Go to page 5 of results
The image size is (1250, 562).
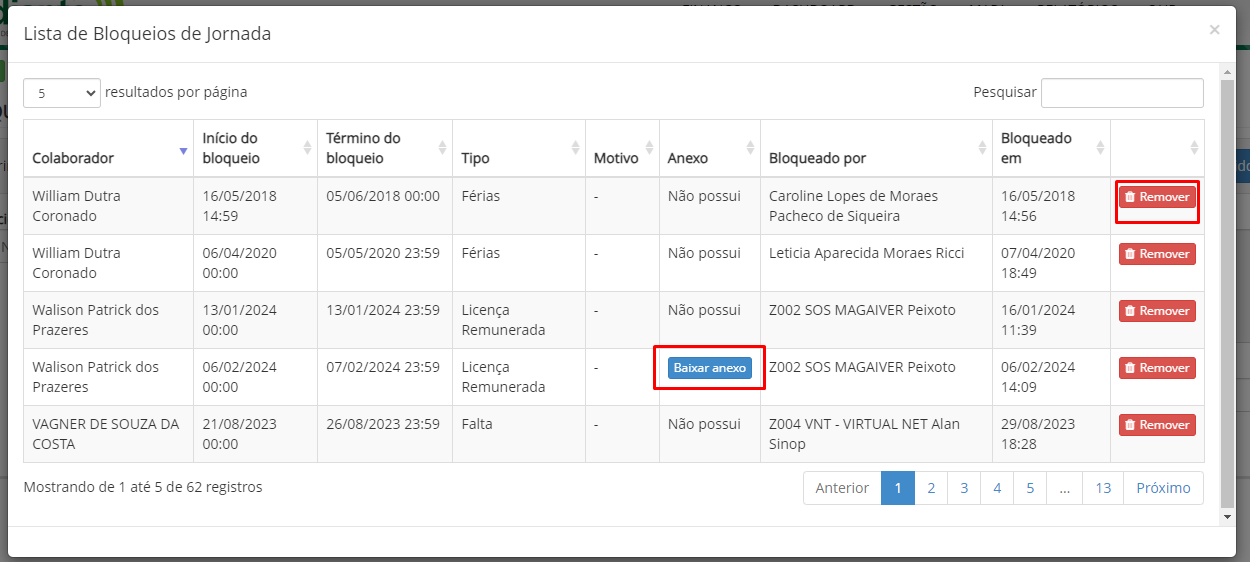pos(1030,488)
